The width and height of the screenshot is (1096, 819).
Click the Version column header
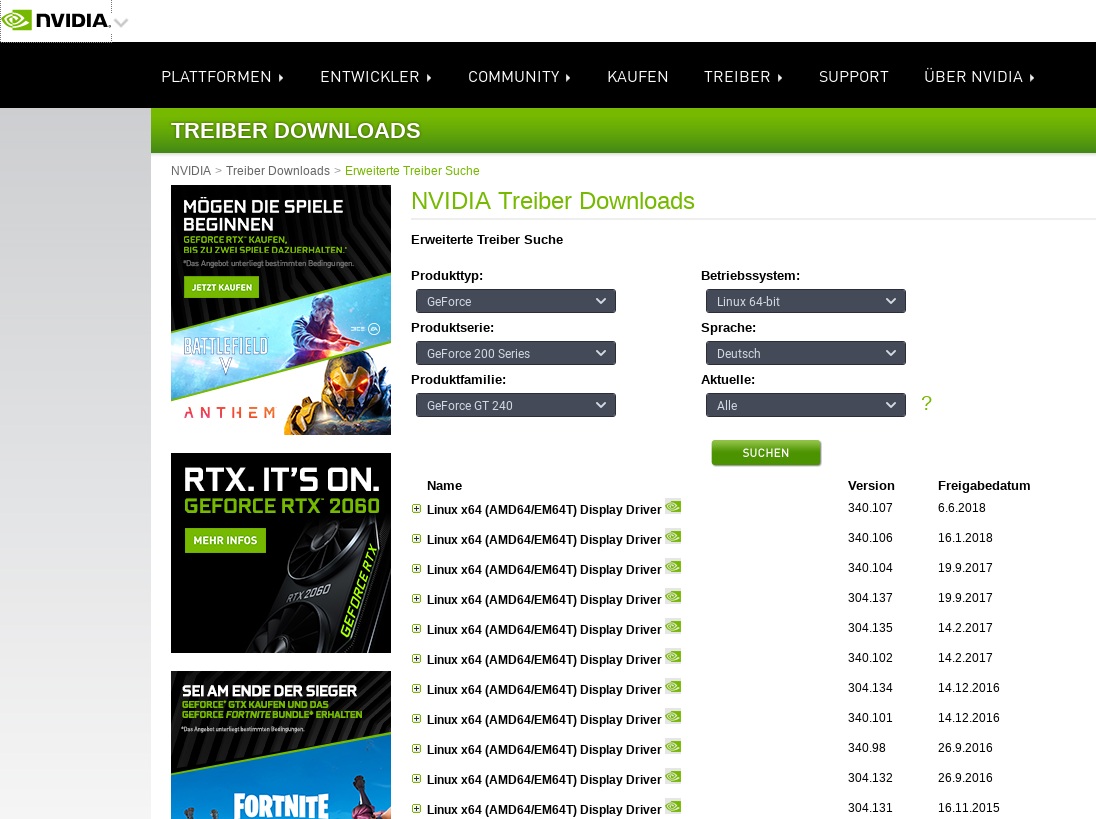(x=871, y=486)
